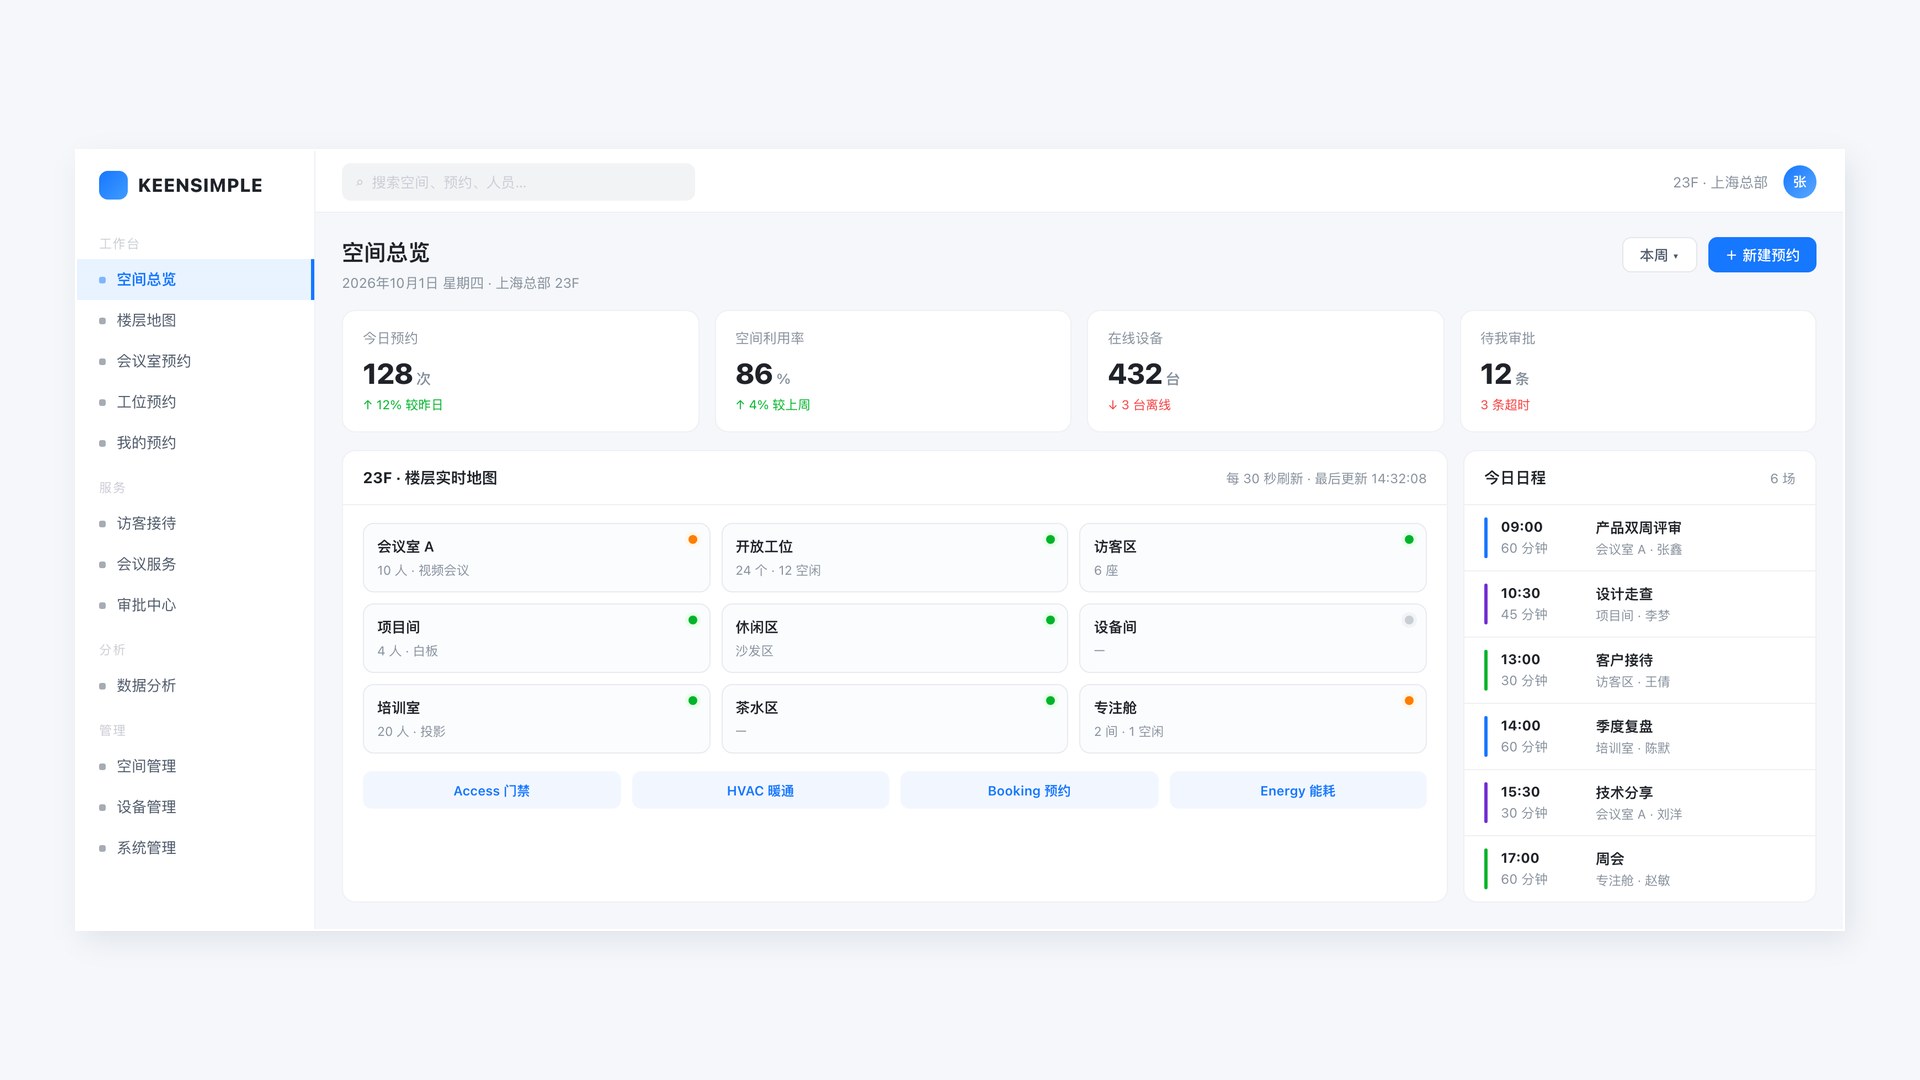Click the search magnifier icon
The width and height of the screenshot is (1920, 1080).
point(360,183)
